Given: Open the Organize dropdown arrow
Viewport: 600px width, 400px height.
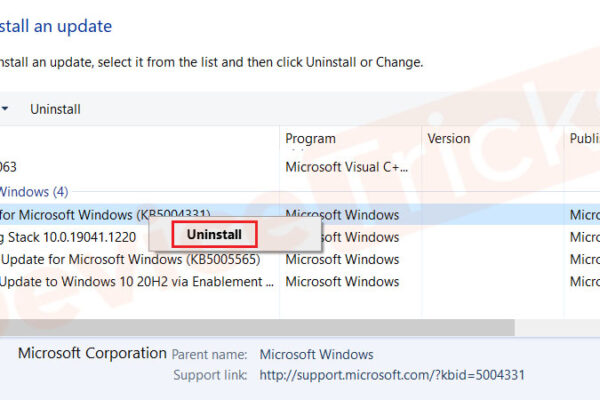Looking at the screenshot, I should 5,109.
